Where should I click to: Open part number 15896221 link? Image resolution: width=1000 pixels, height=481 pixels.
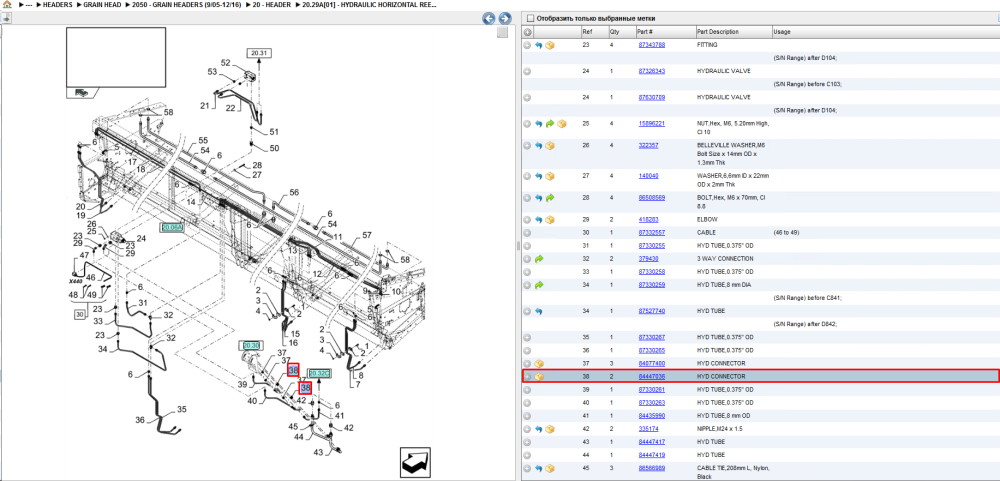(x=652, y=123)
